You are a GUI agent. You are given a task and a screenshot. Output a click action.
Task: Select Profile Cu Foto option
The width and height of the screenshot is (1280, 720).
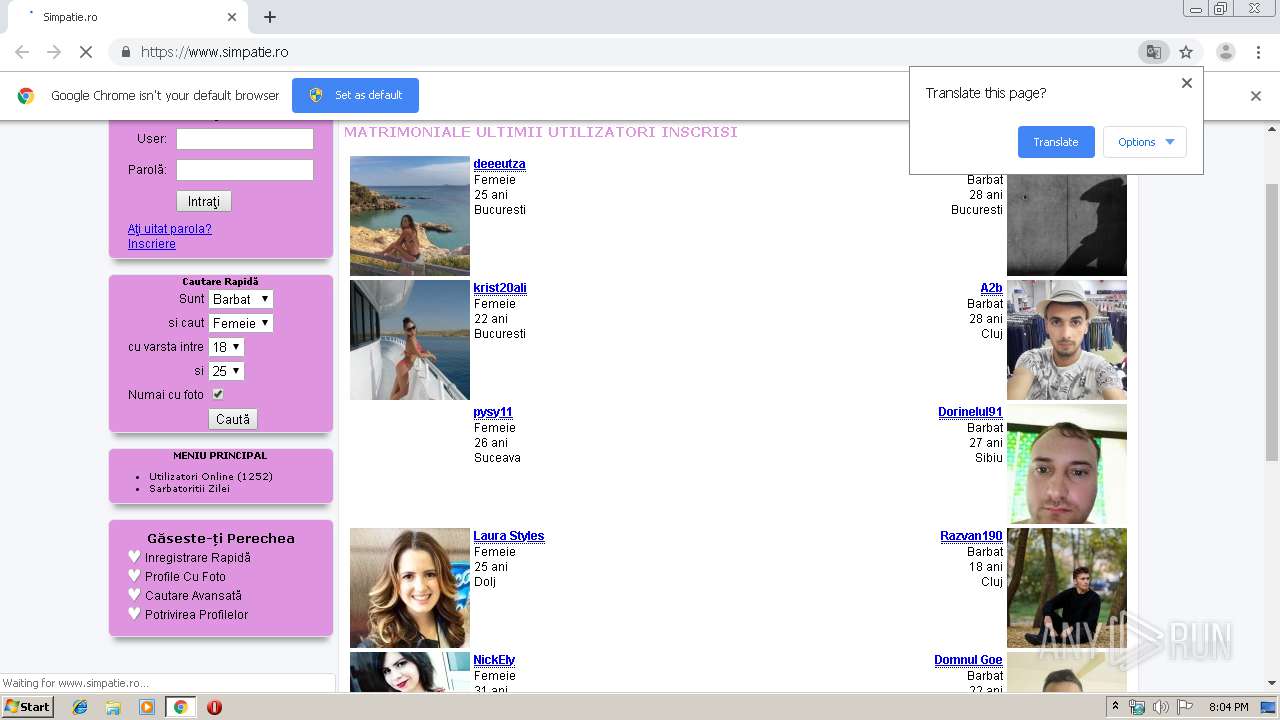coord(186,577)
